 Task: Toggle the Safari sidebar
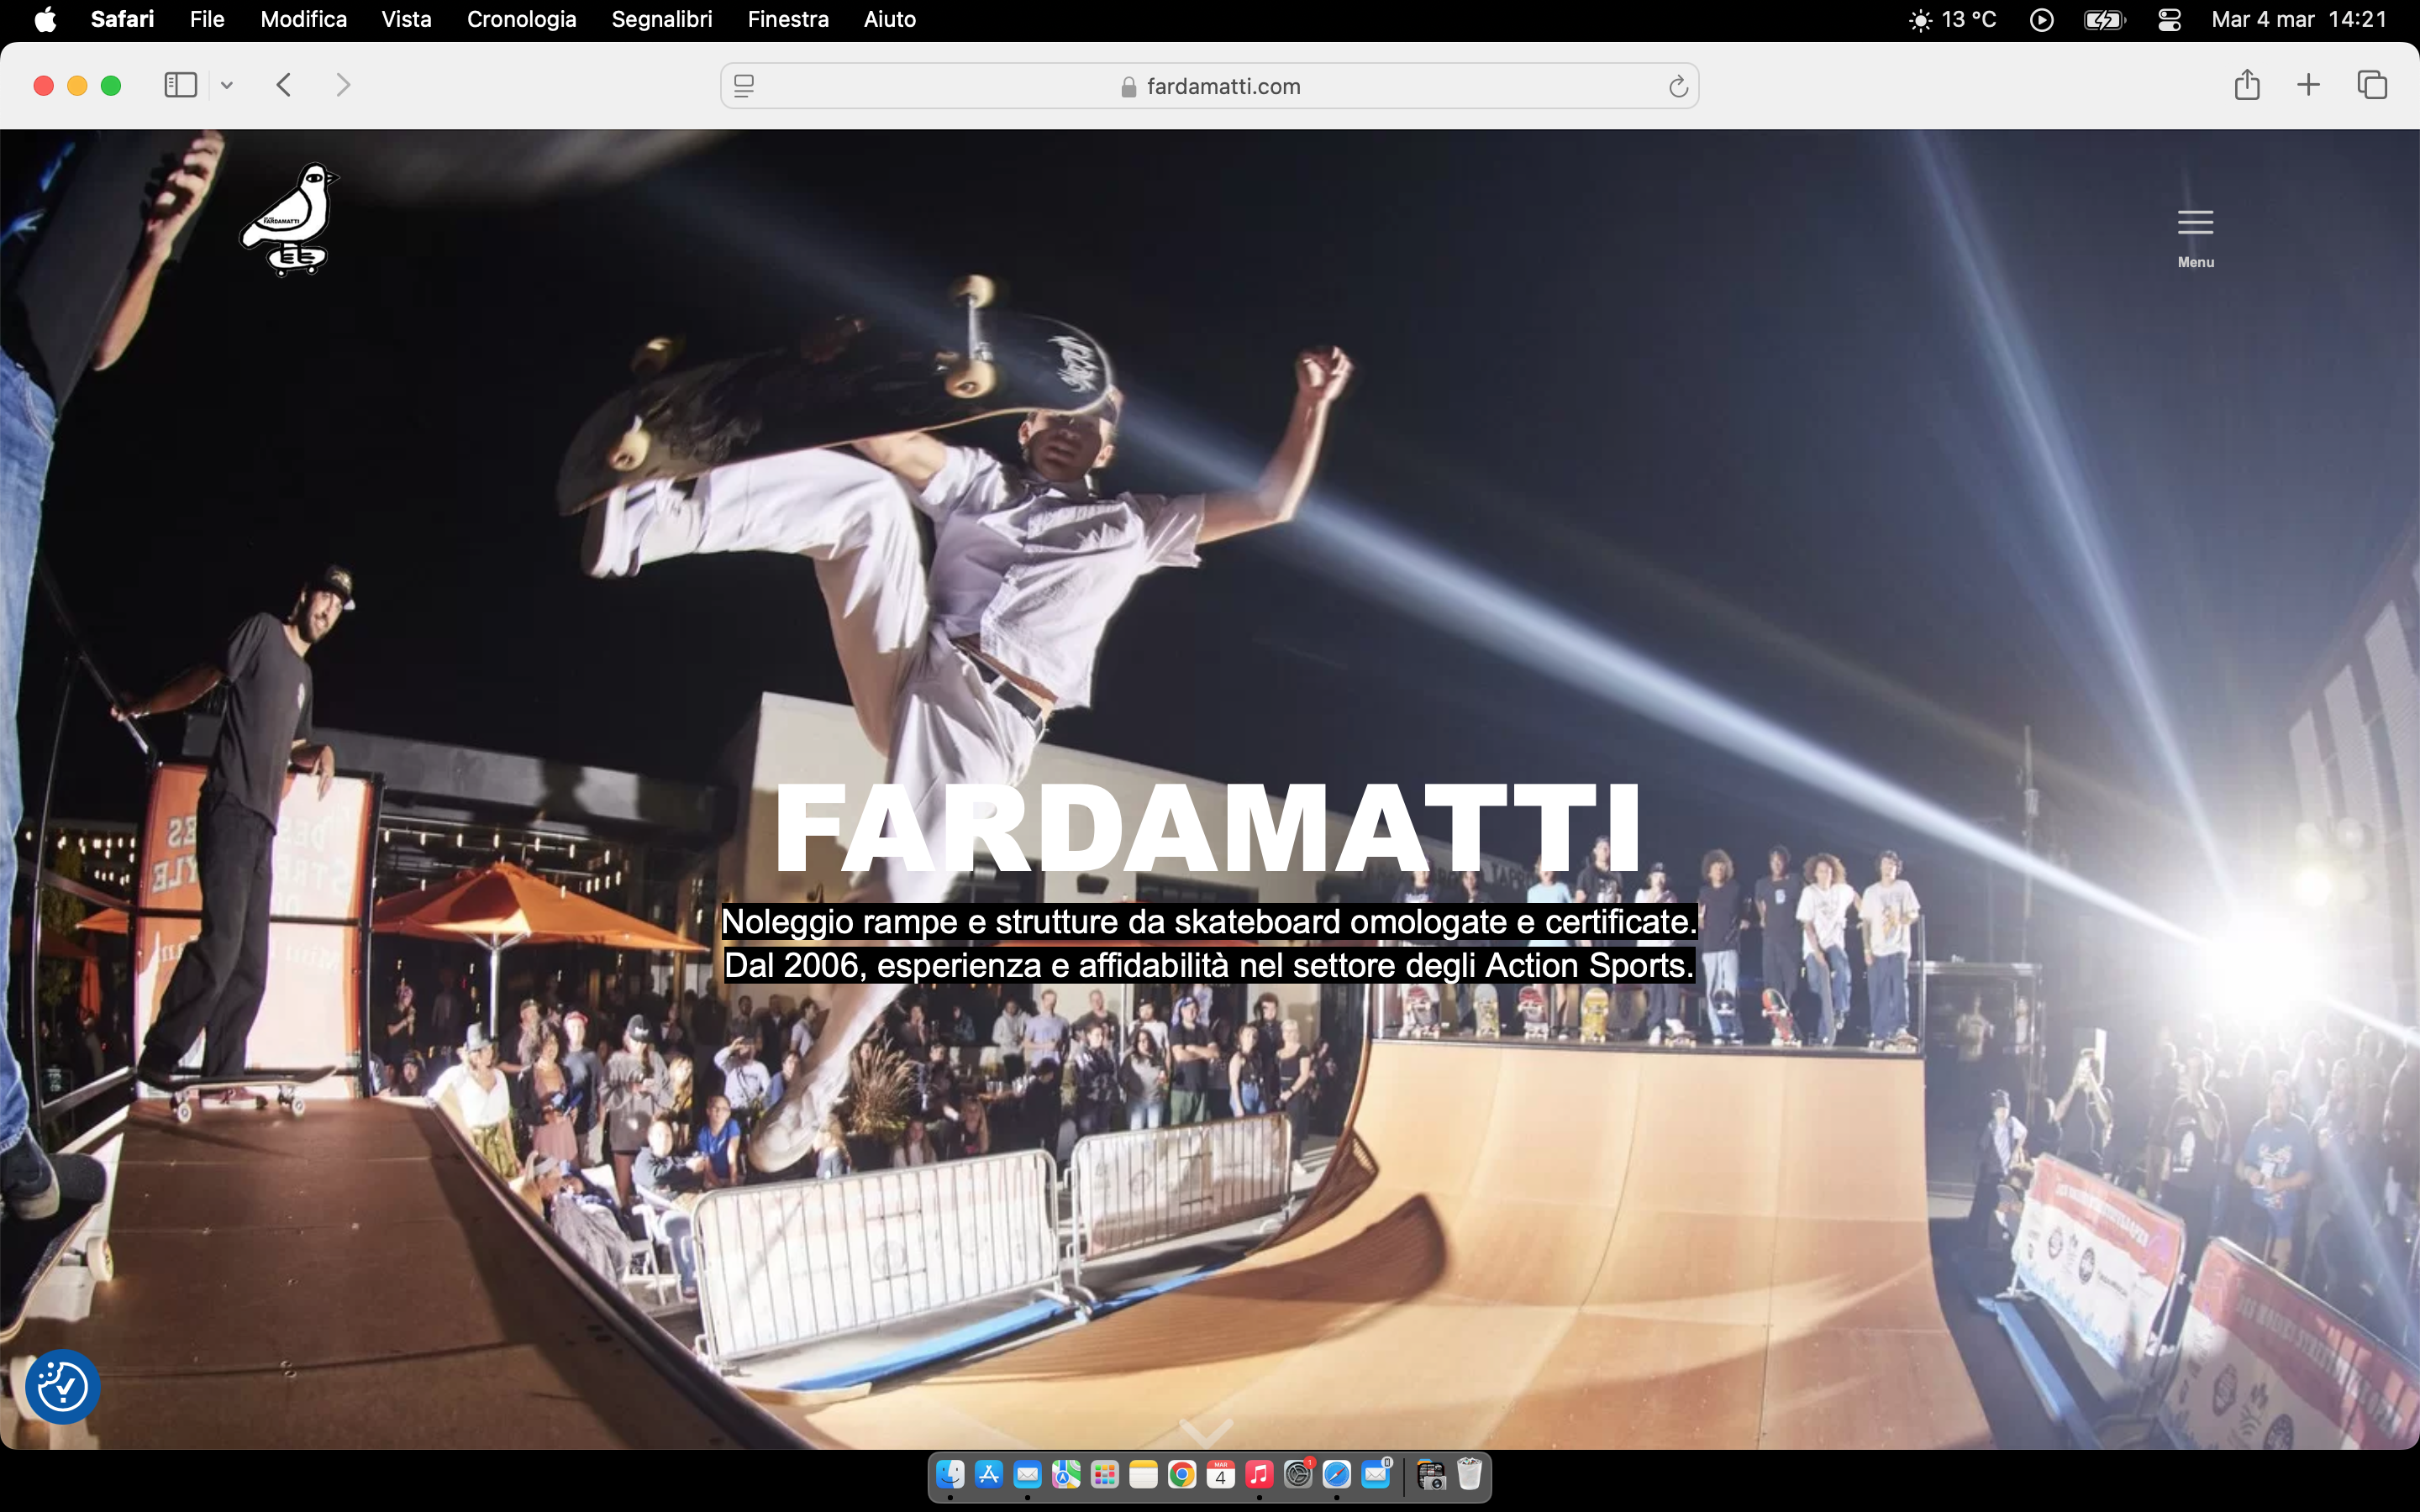[180, 85]
